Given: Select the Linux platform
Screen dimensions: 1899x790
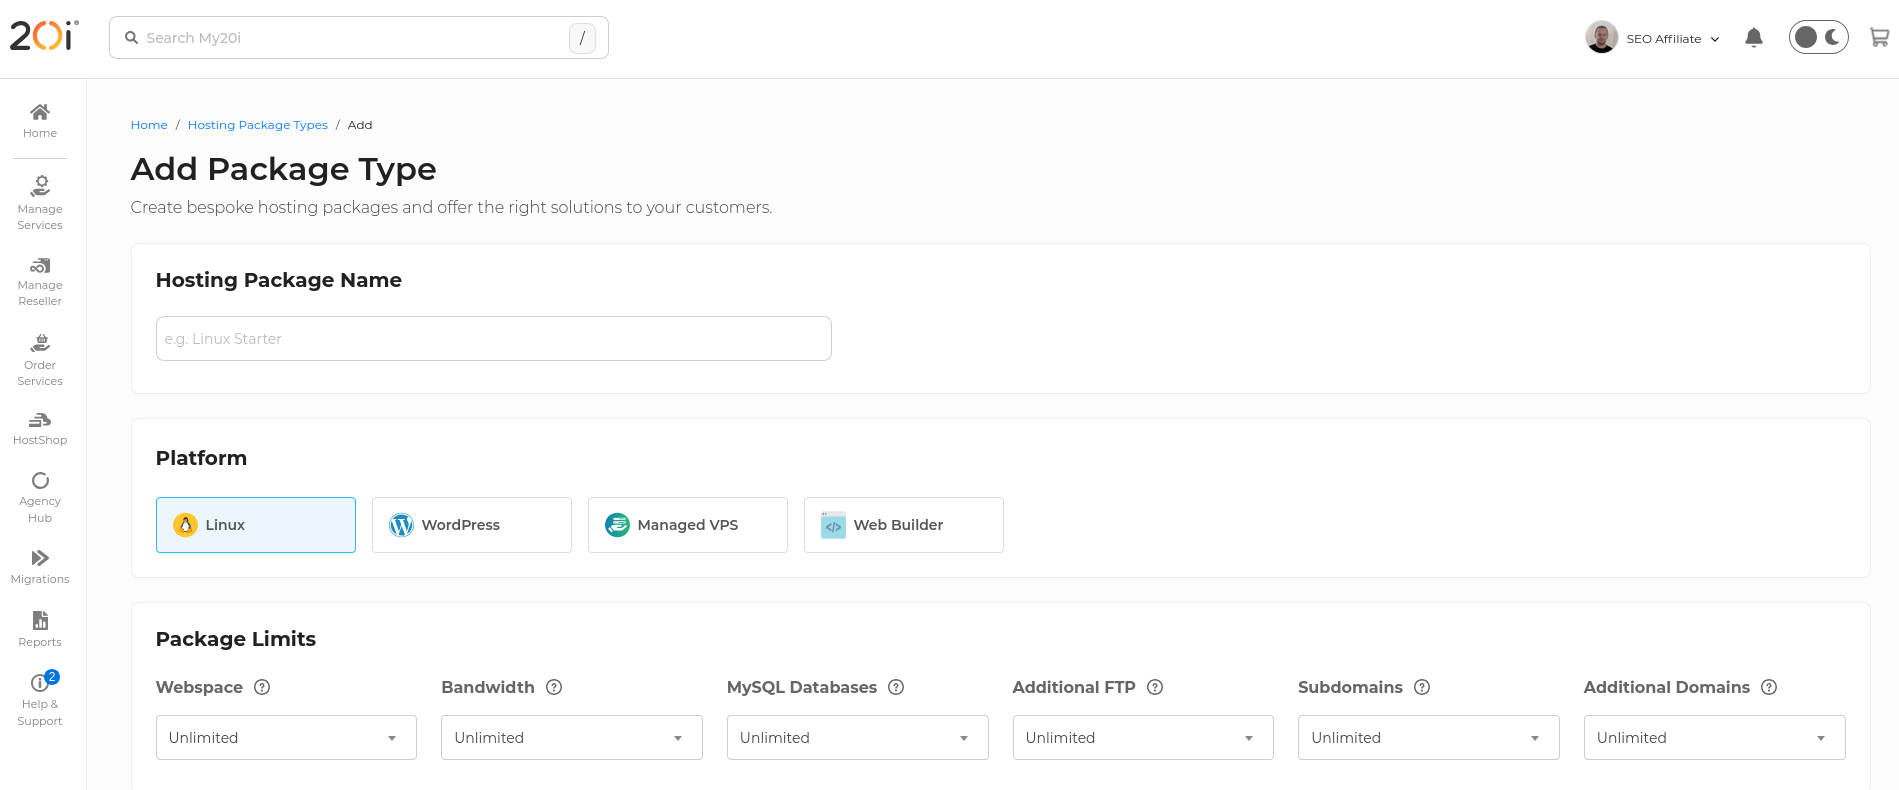Looking at the screenshot, I should pyautogui.click(x=256, y=525).
